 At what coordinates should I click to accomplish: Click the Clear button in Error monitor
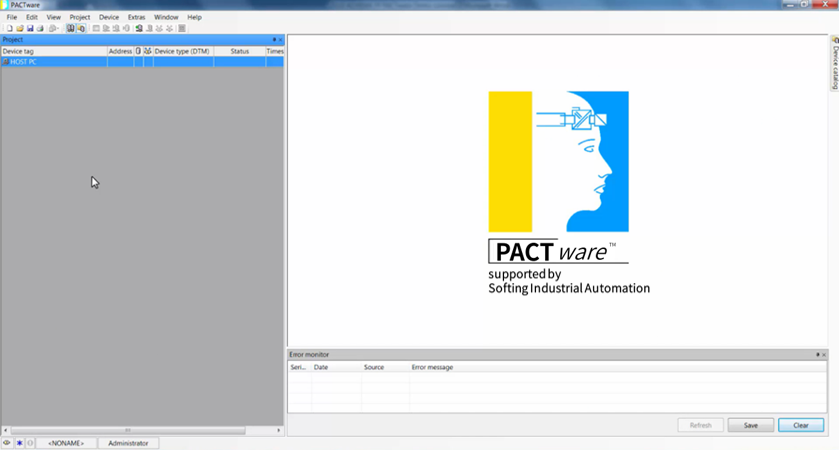coord(801,425)
